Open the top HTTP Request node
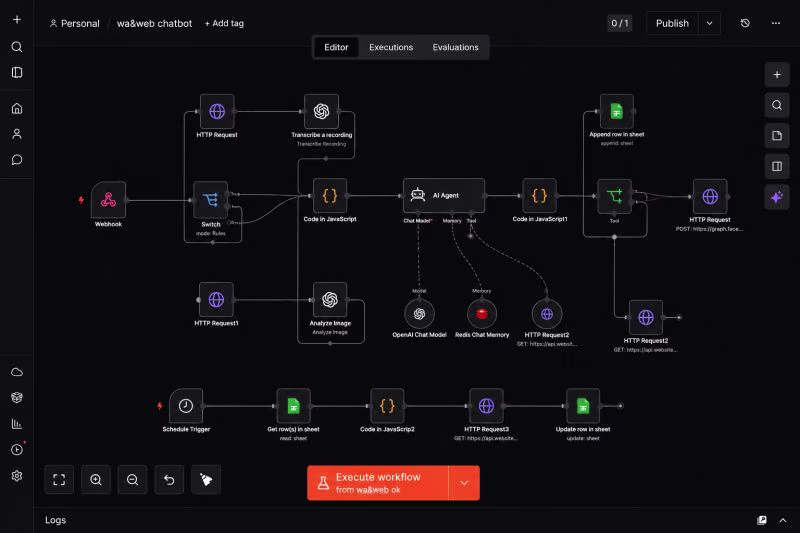This screenshot has height=533, width=800. point(217,111)
